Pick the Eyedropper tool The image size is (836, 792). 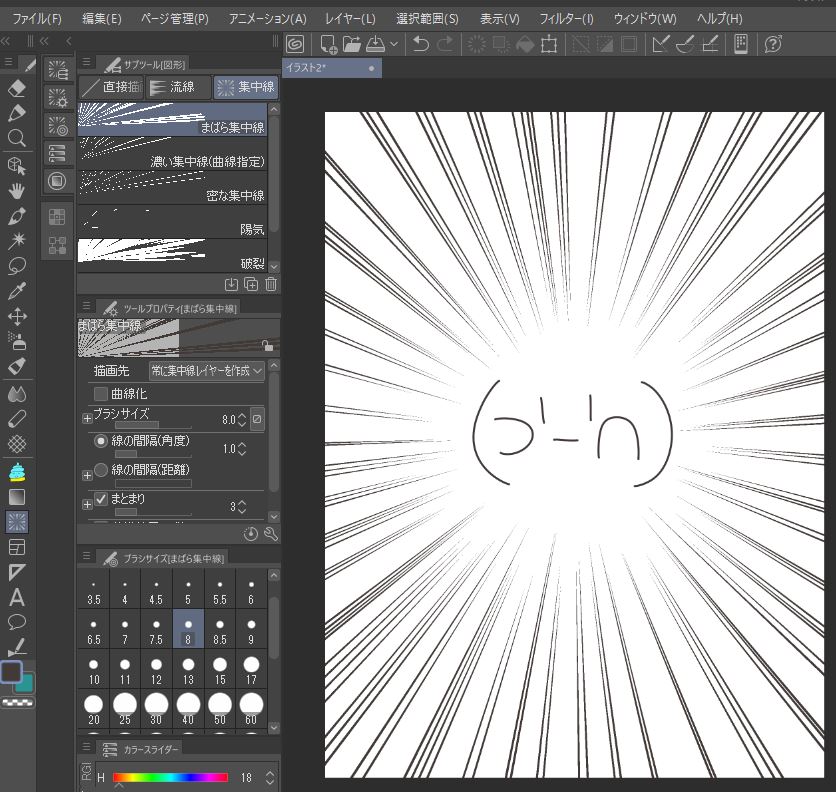tap(16, 291)
